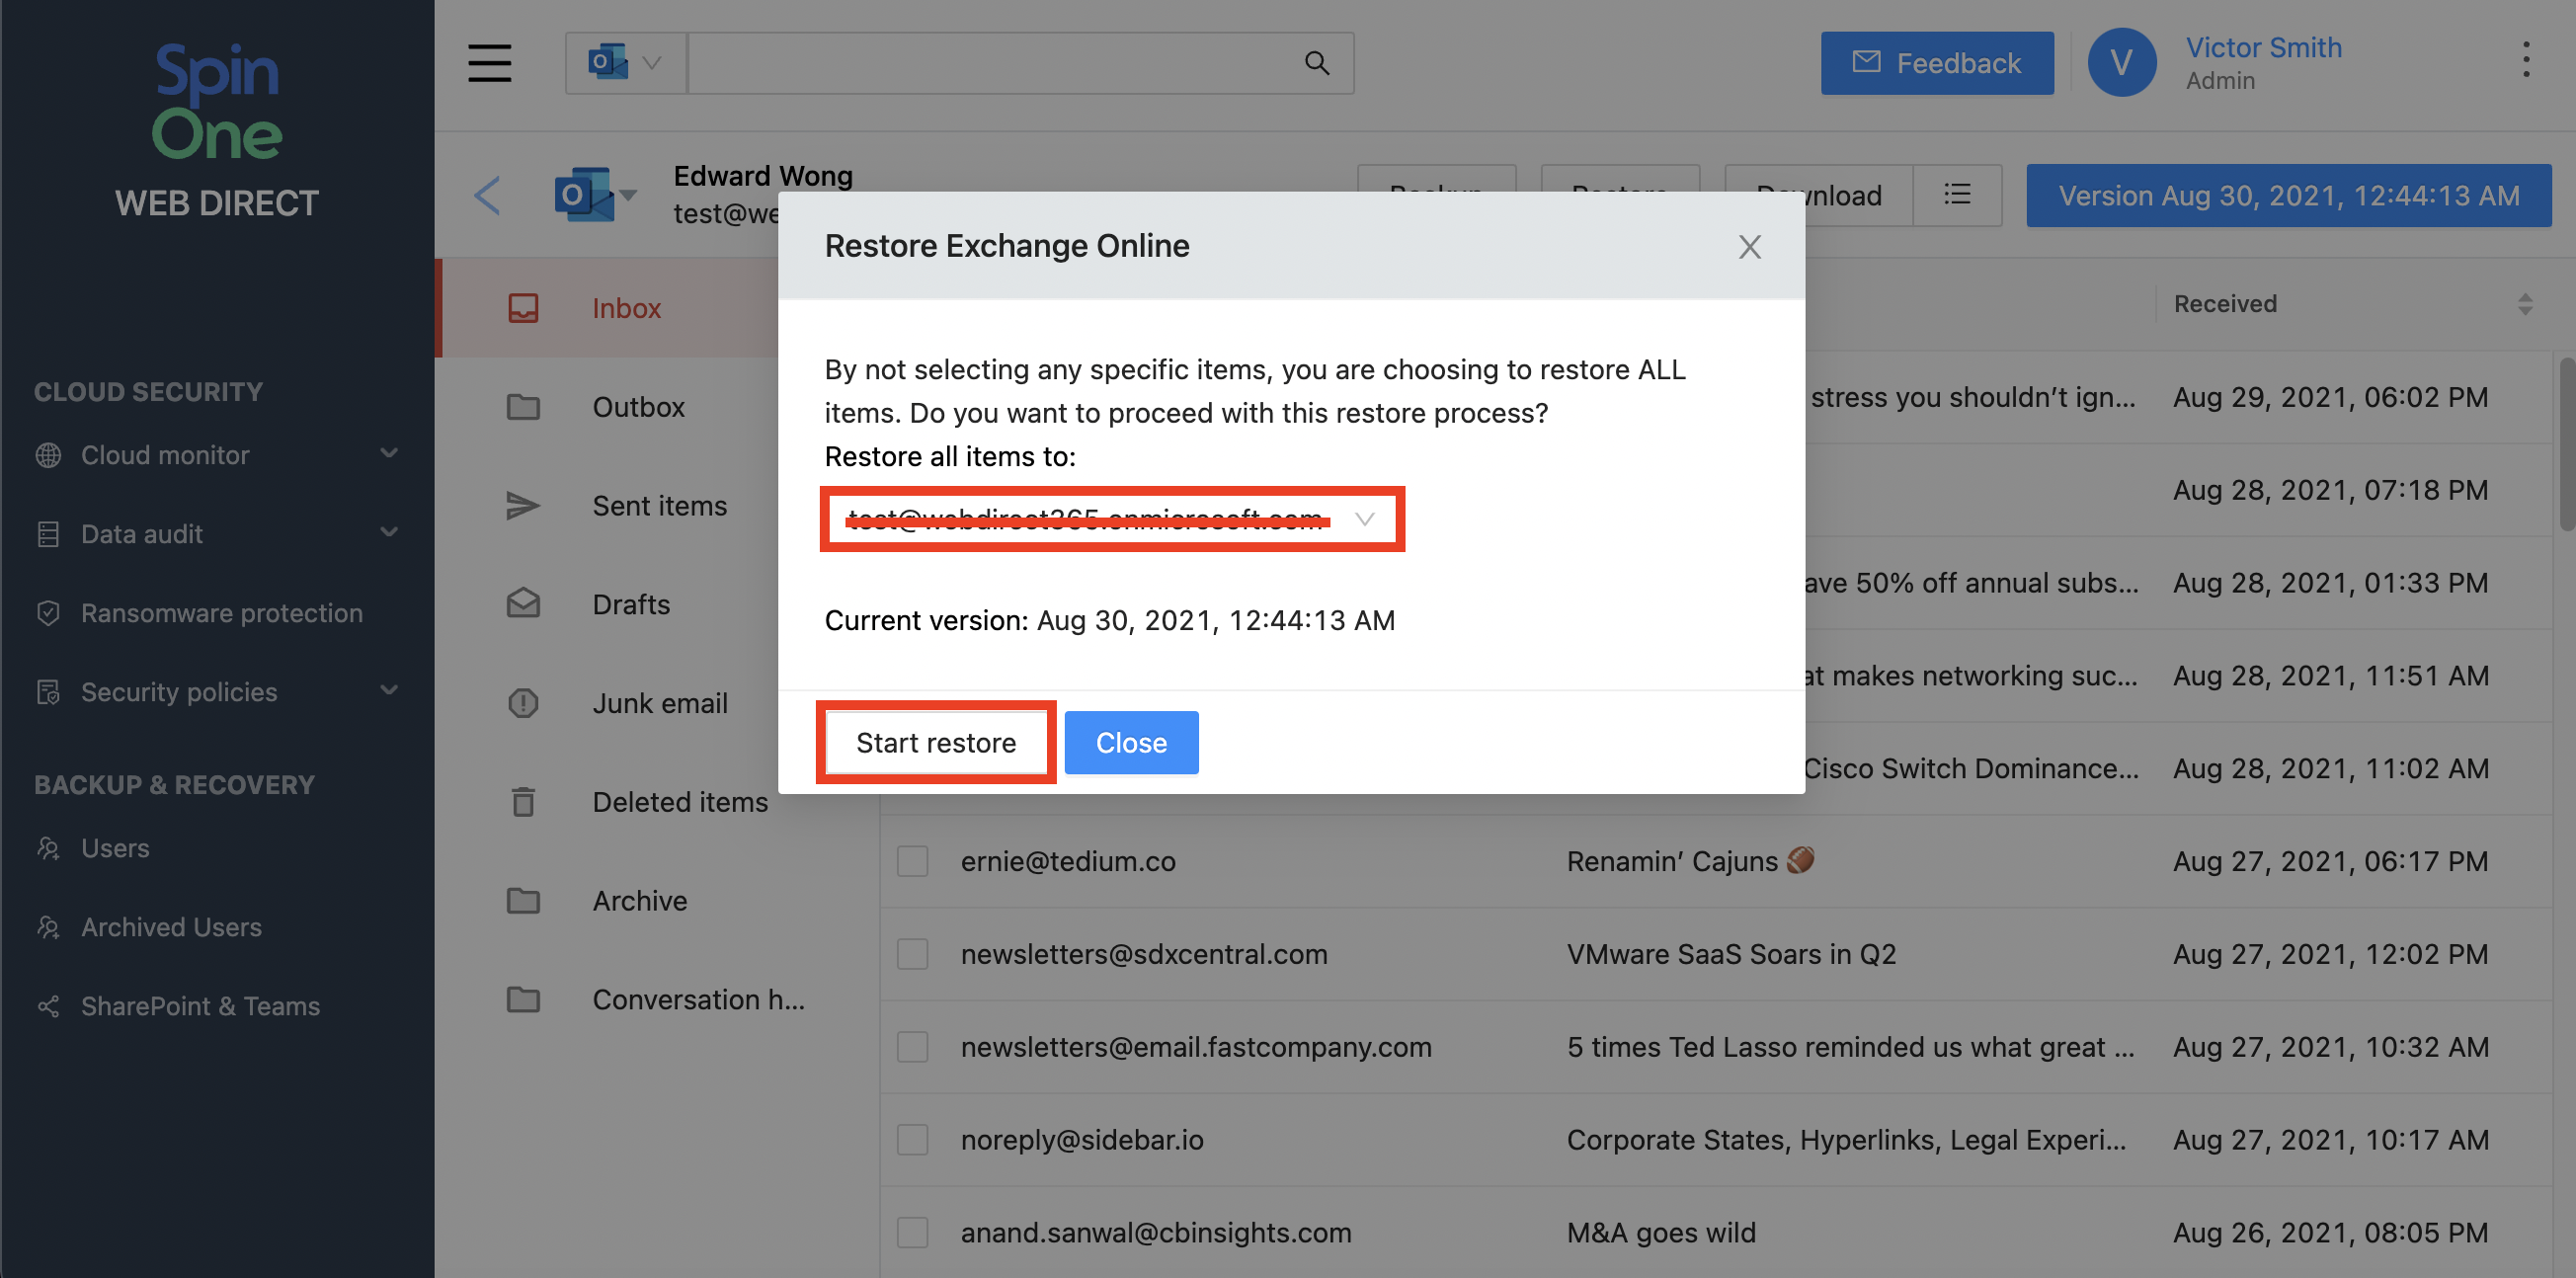Close the dialog with the X icon

[x=1748, y=247]
